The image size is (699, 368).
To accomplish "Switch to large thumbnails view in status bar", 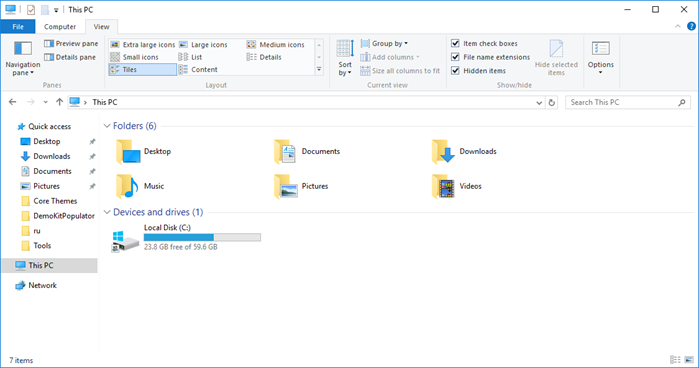I will (689, 360).
